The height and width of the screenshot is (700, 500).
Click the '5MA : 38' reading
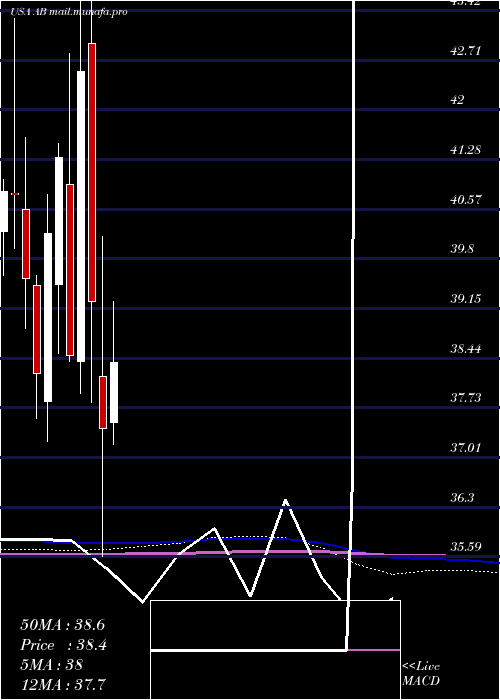(52, 665)
